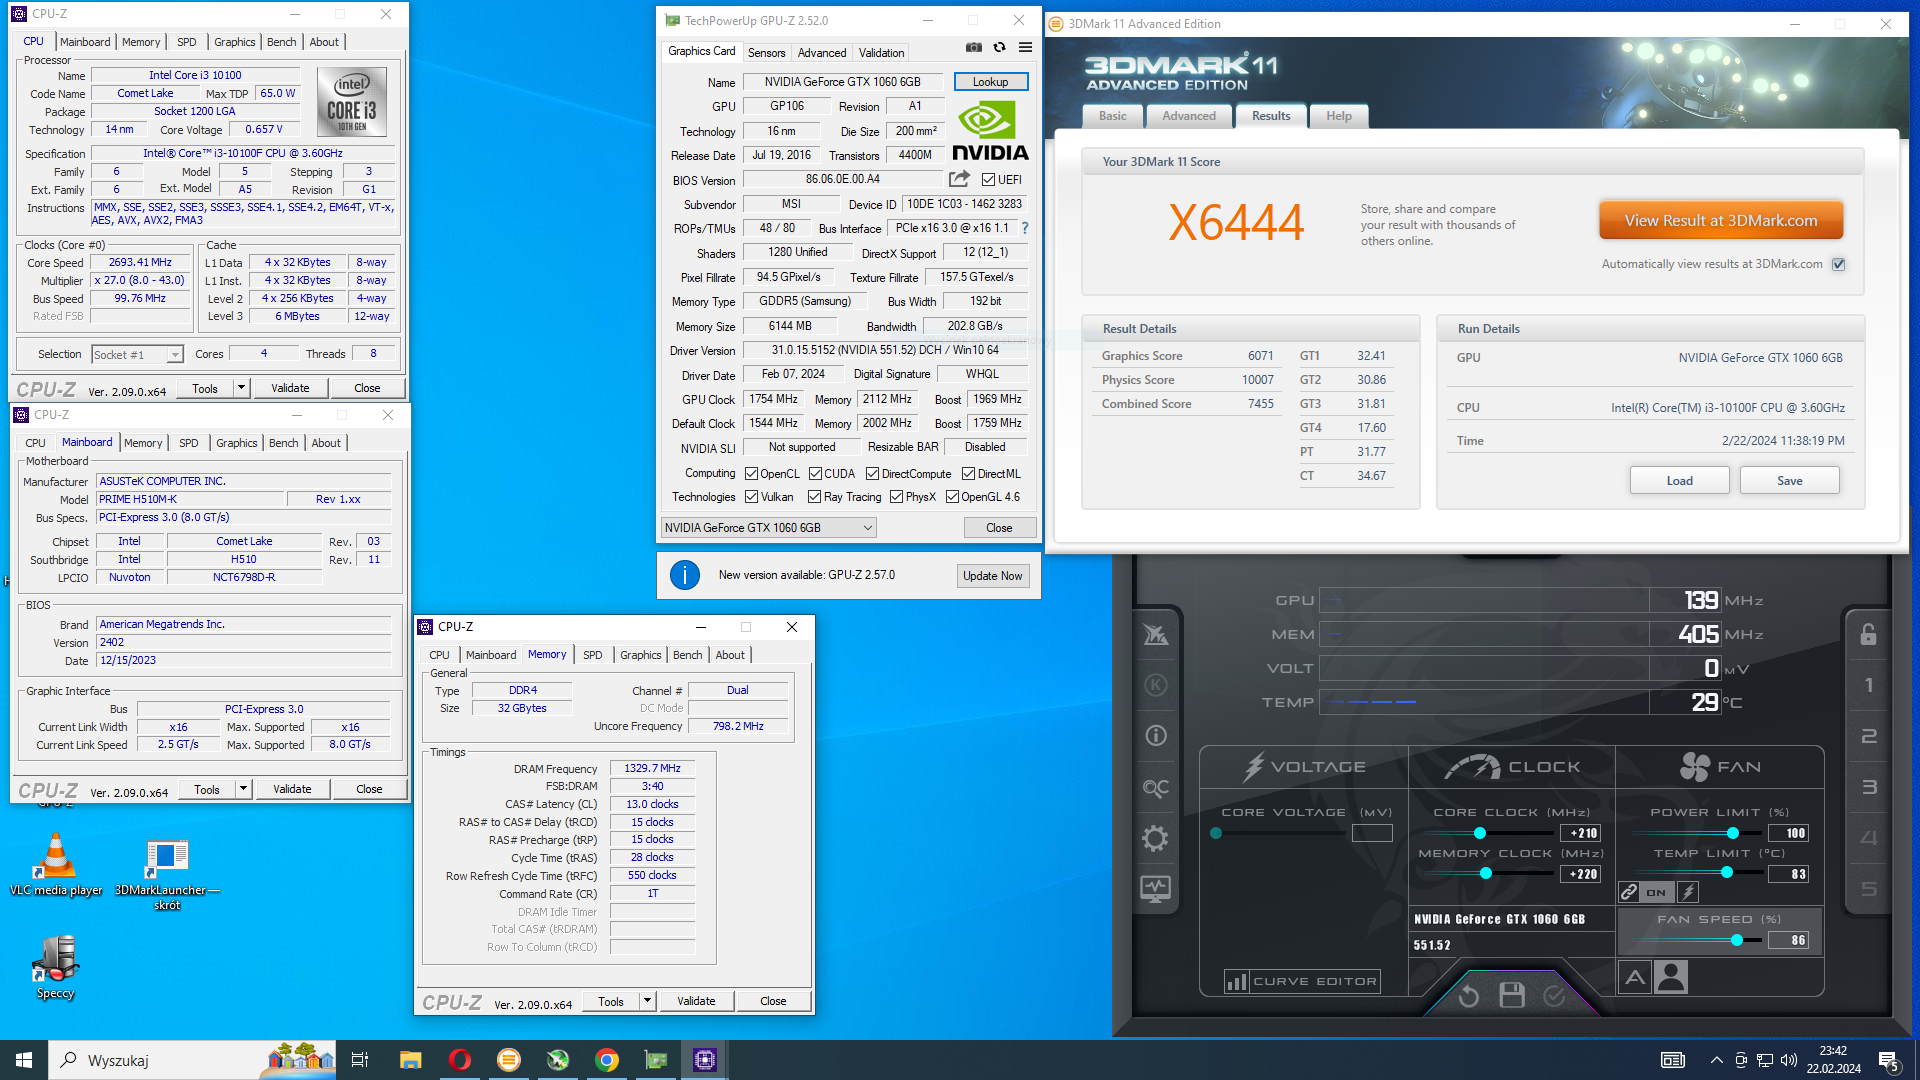Viewport: 1920px width, 1080px height.
Task: Toggle the DirectML checkbox
Action: click(x=969, y=474)
